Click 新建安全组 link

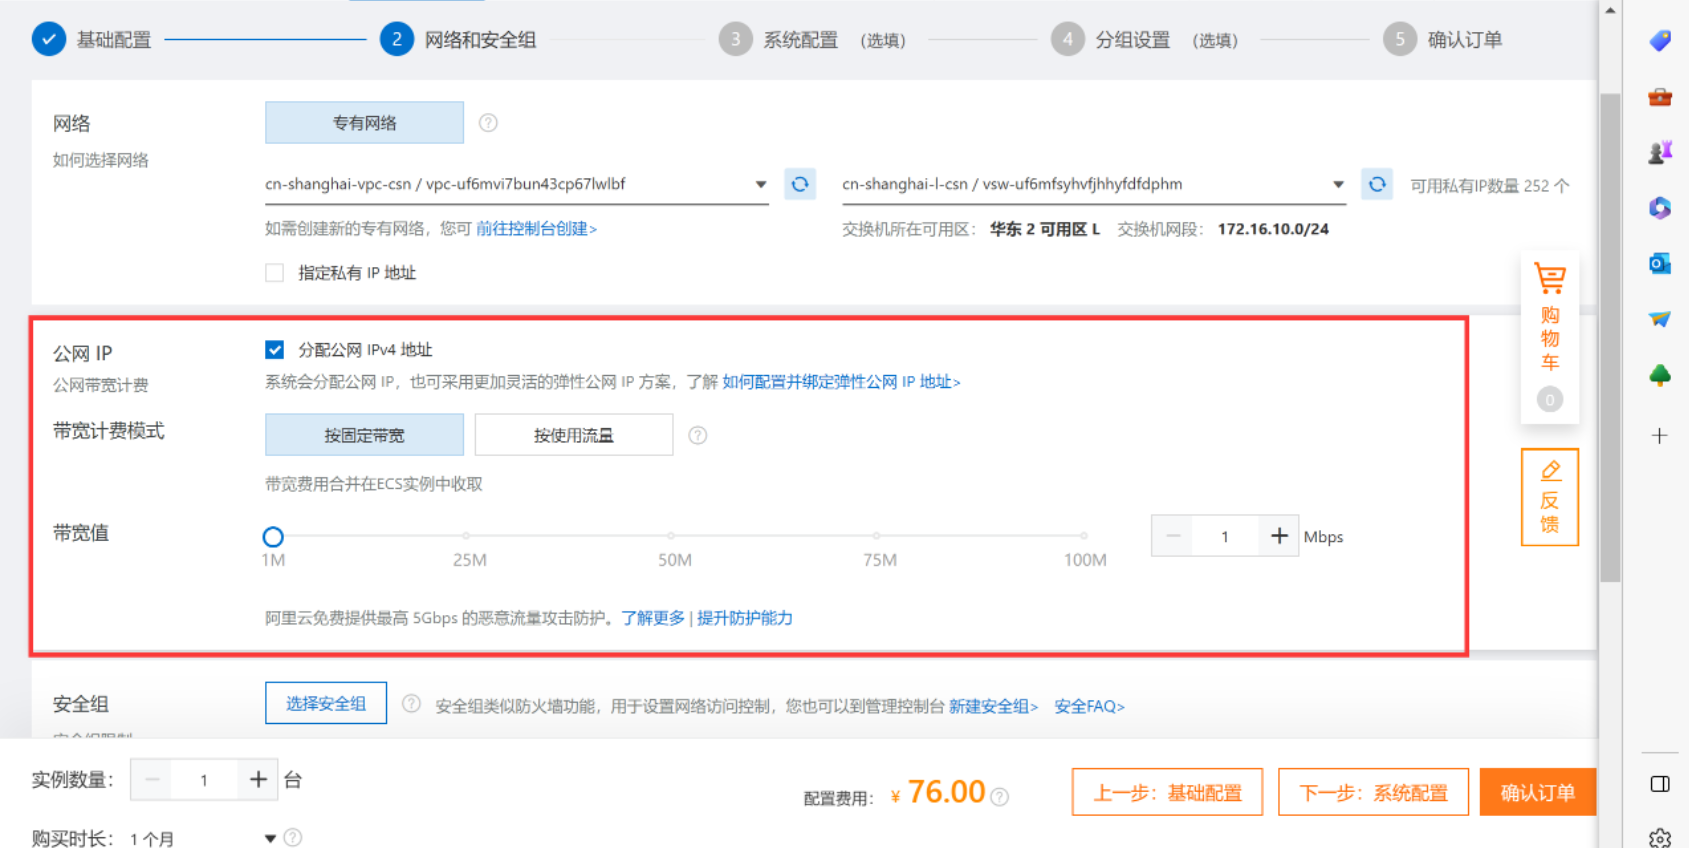pyautogui.click(x=993, y=706)
